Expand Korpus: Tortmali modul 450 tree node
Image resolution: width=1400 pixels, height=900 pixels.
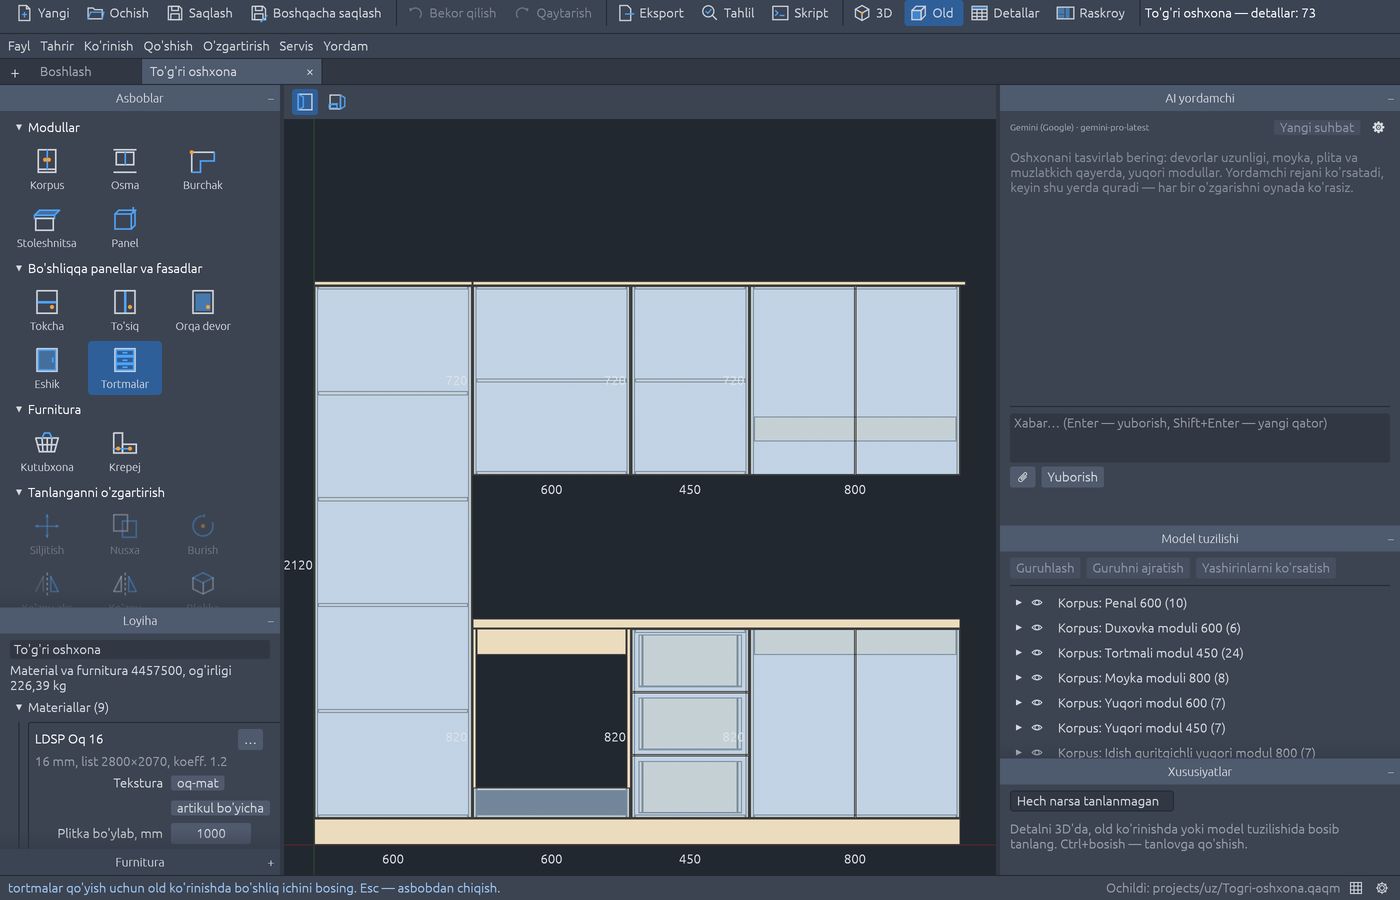pos(1018,653)
